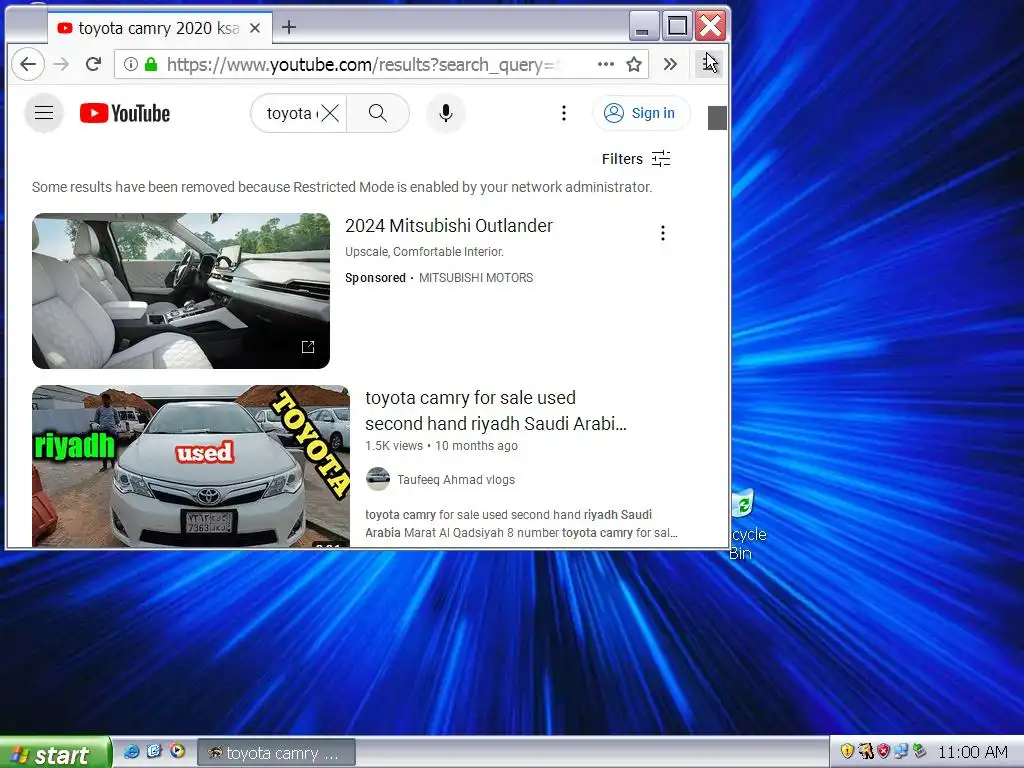The image size is (1024, 768).
Task: Click the taskbar clock showing 11:00 AM
Action: click(x=972, y=752)
